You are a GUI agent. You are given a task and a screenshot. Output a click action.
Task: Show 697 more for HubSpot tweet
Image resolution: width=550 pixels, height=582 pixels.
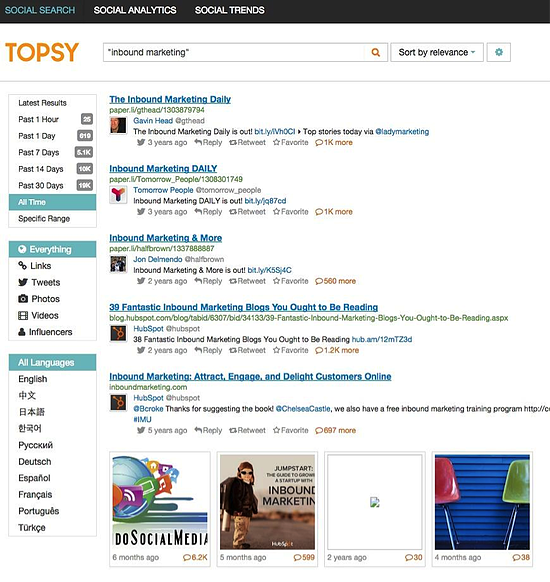[335, 430]
